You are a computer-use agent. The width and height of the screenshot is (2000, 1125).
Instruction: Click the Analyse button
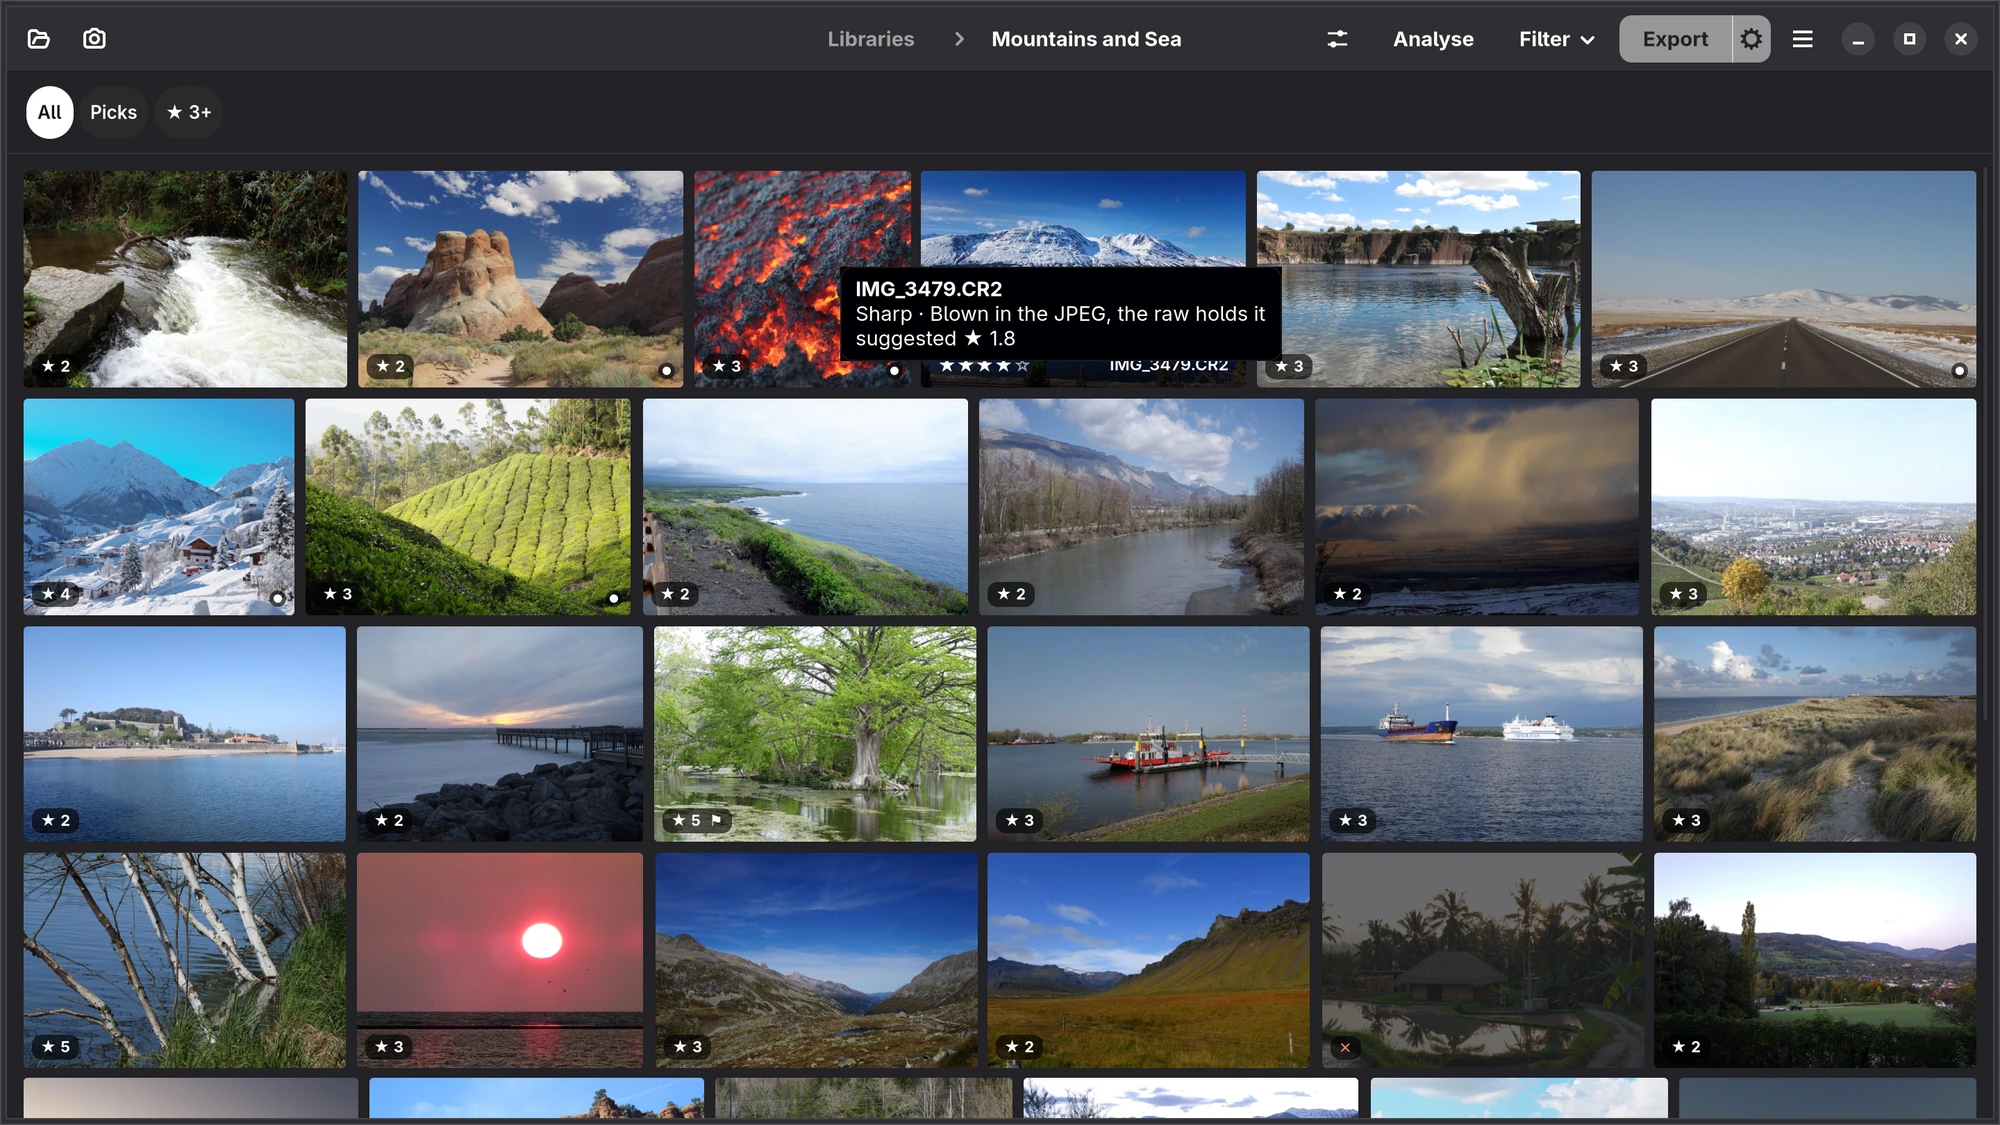click(1433, 39)
